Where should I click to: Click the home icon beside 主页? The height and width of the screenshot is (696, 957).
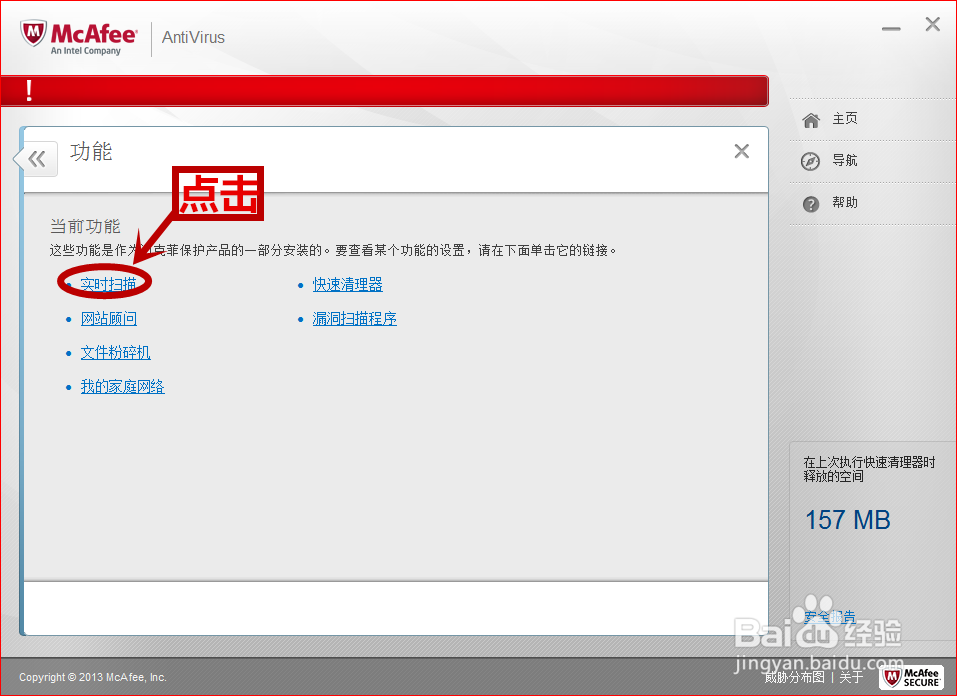point(811,120)
